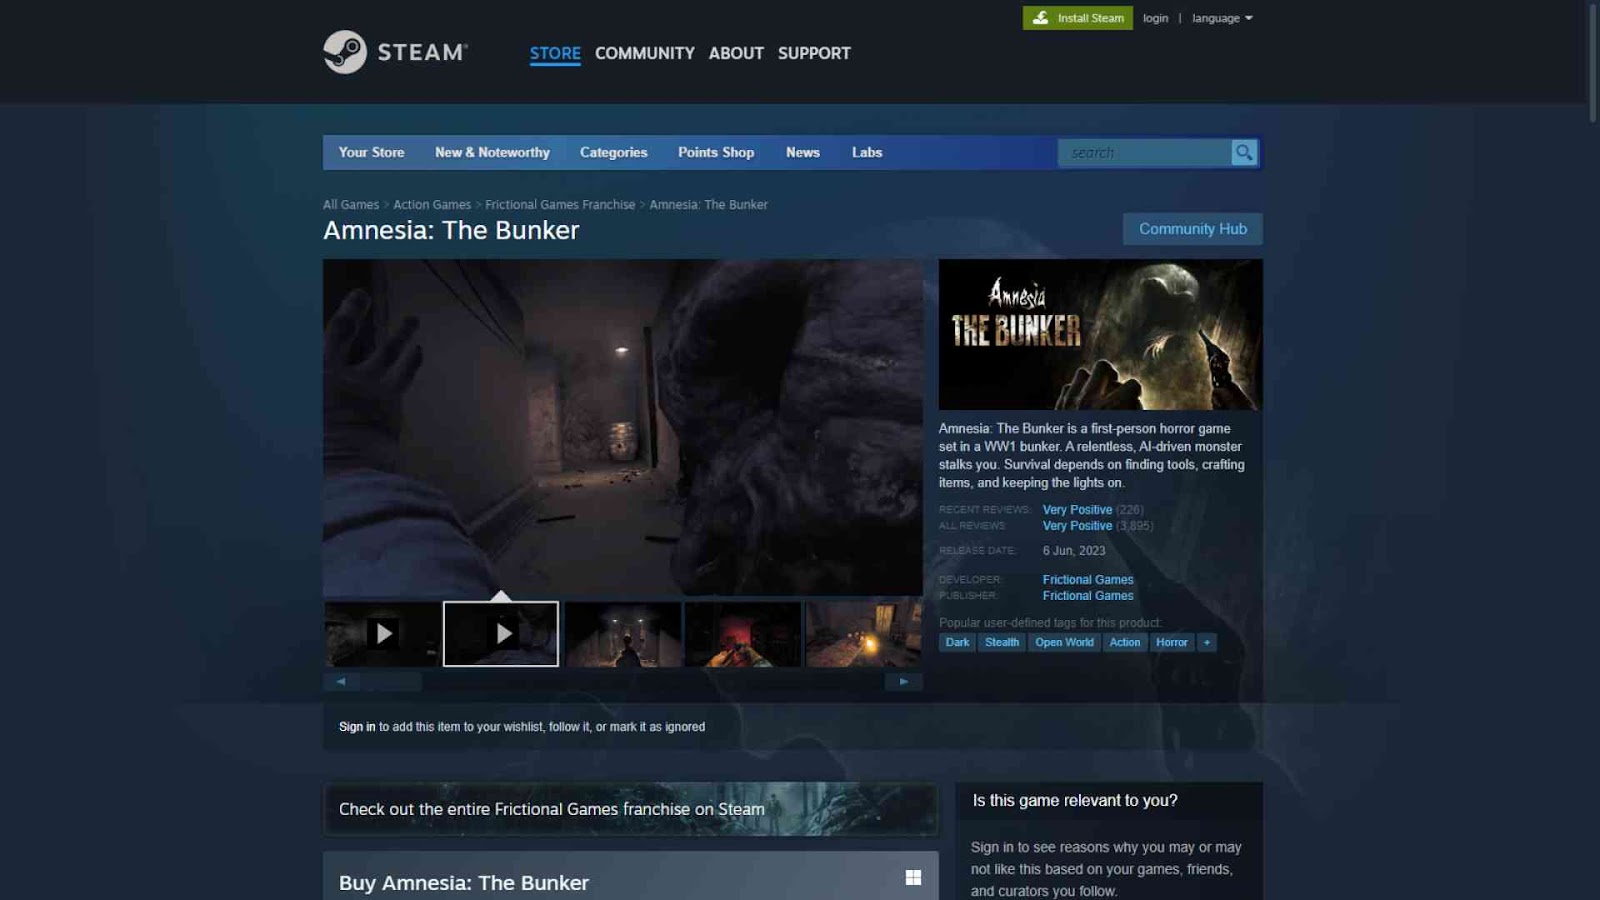Open Frictional Games franchise banner

point(630,809)
